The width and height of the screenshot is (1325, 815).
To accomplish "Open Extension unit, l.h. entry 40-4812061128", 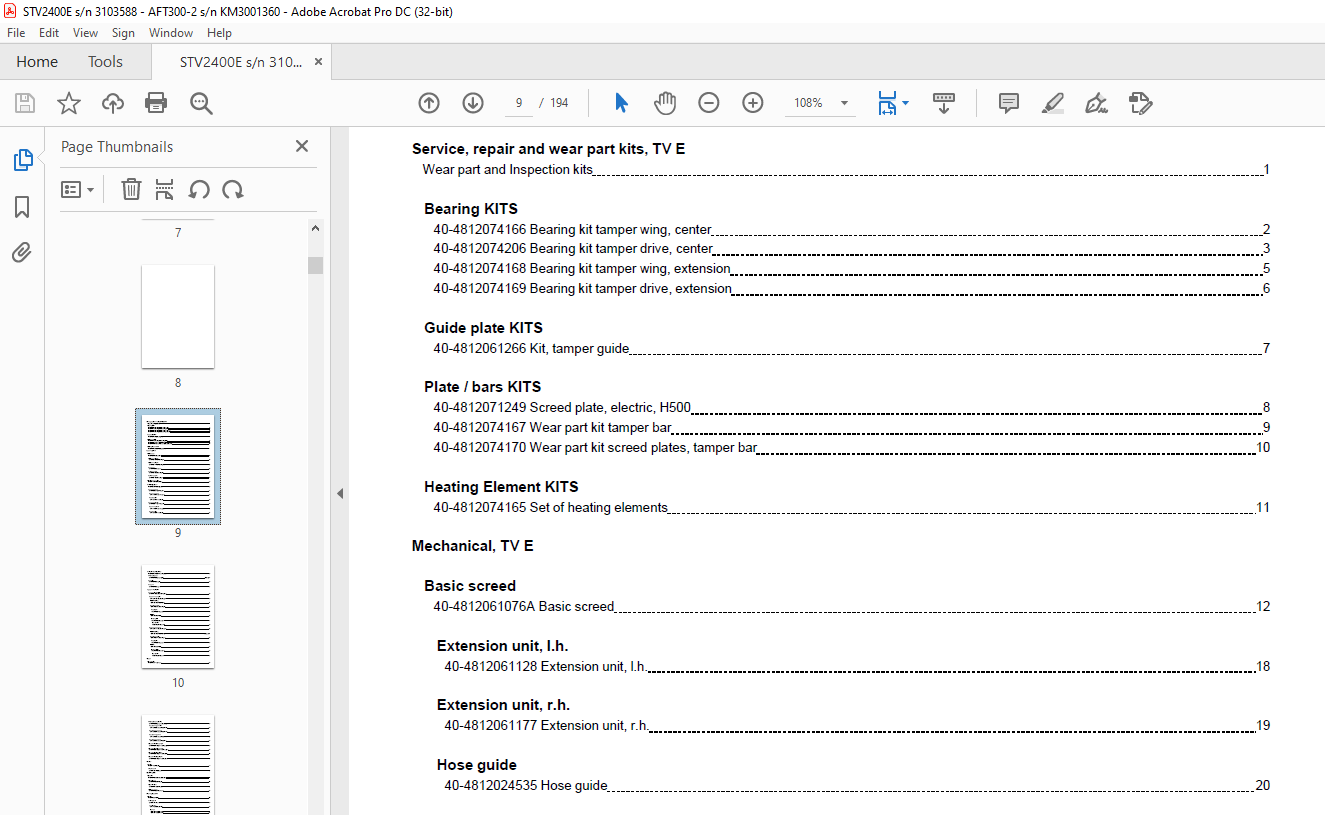I will (857, 666).
